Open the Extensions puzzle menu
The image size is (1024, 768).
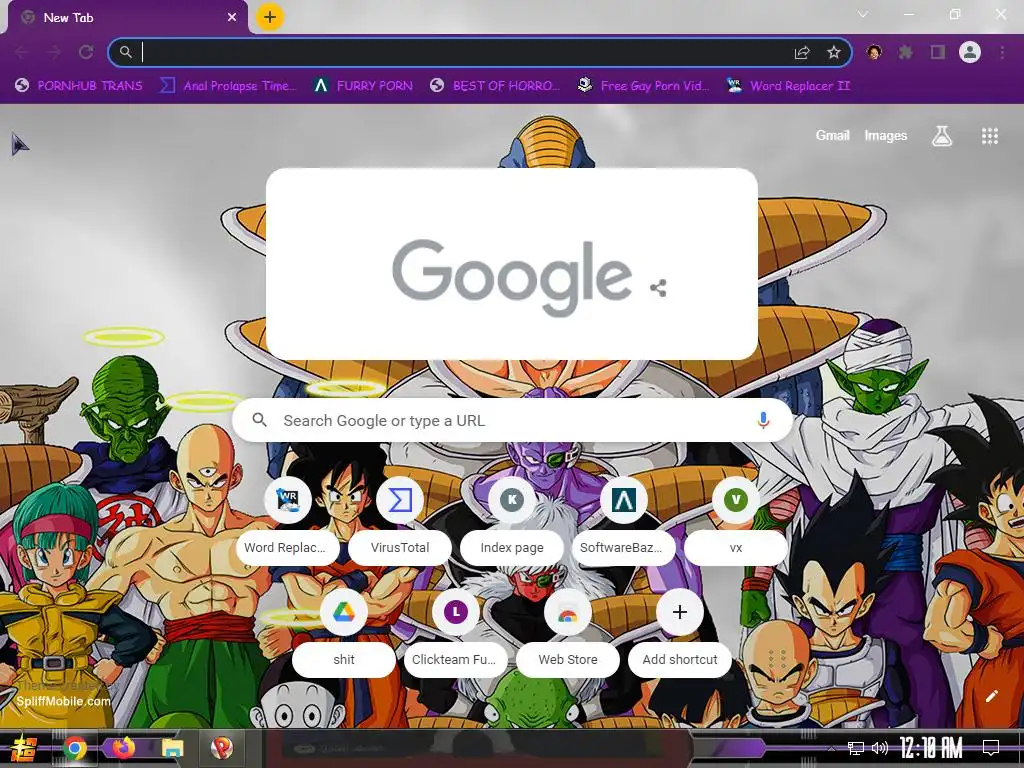pos(905,52)
